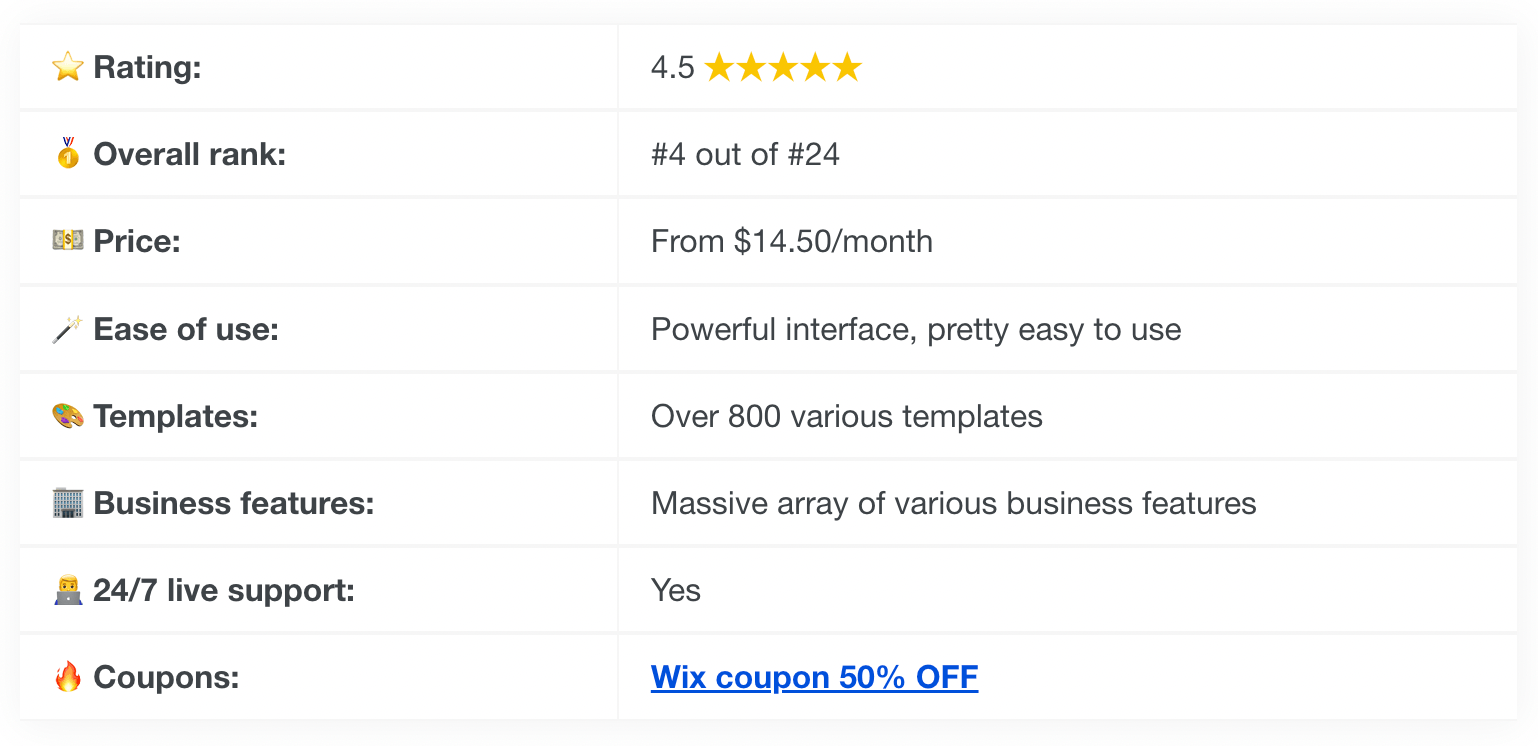Image resolution: width=1538 pixels, height=746 pixels.
Task: Click the Rating: row label
Action: tap(147, 68)
